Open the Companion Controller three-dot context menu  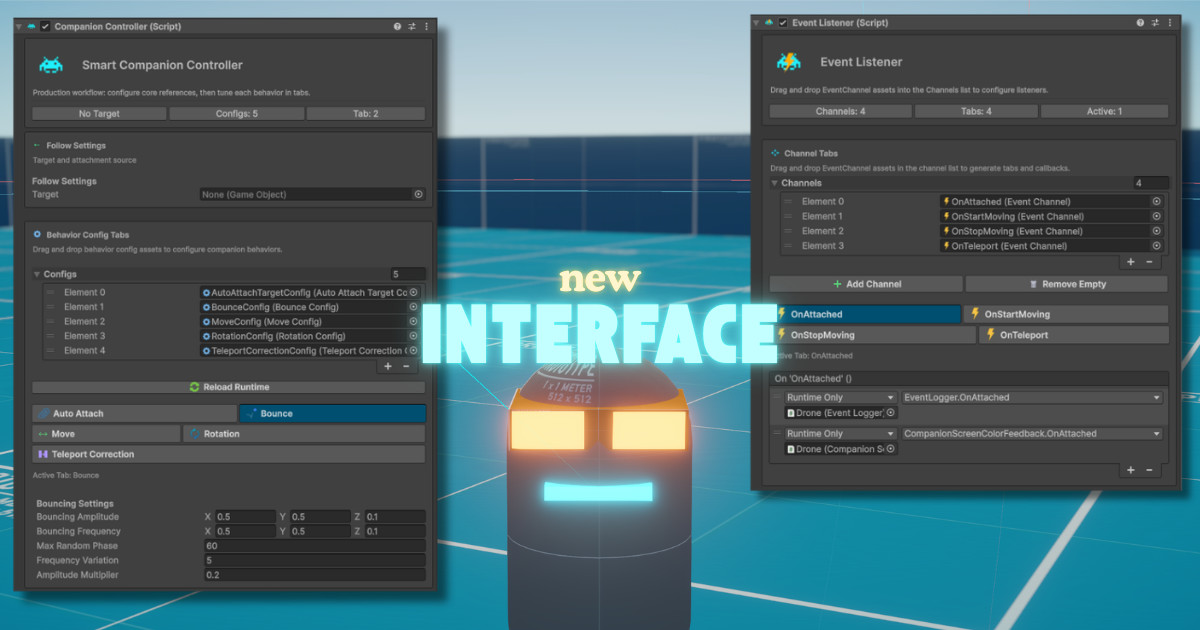427,27
